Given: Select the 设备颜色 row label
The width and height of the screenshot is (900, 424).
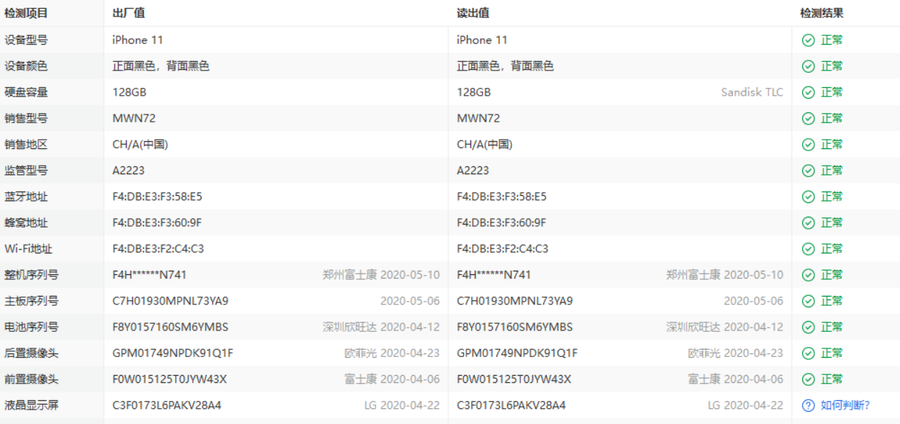Looking at the screenshot, I should tap(26, 67).
